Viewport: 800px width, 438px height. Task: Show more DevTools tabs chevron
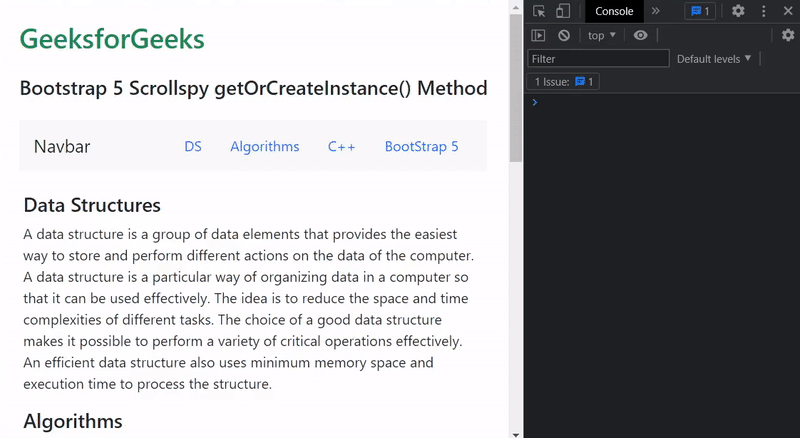(x=656, y=11)
